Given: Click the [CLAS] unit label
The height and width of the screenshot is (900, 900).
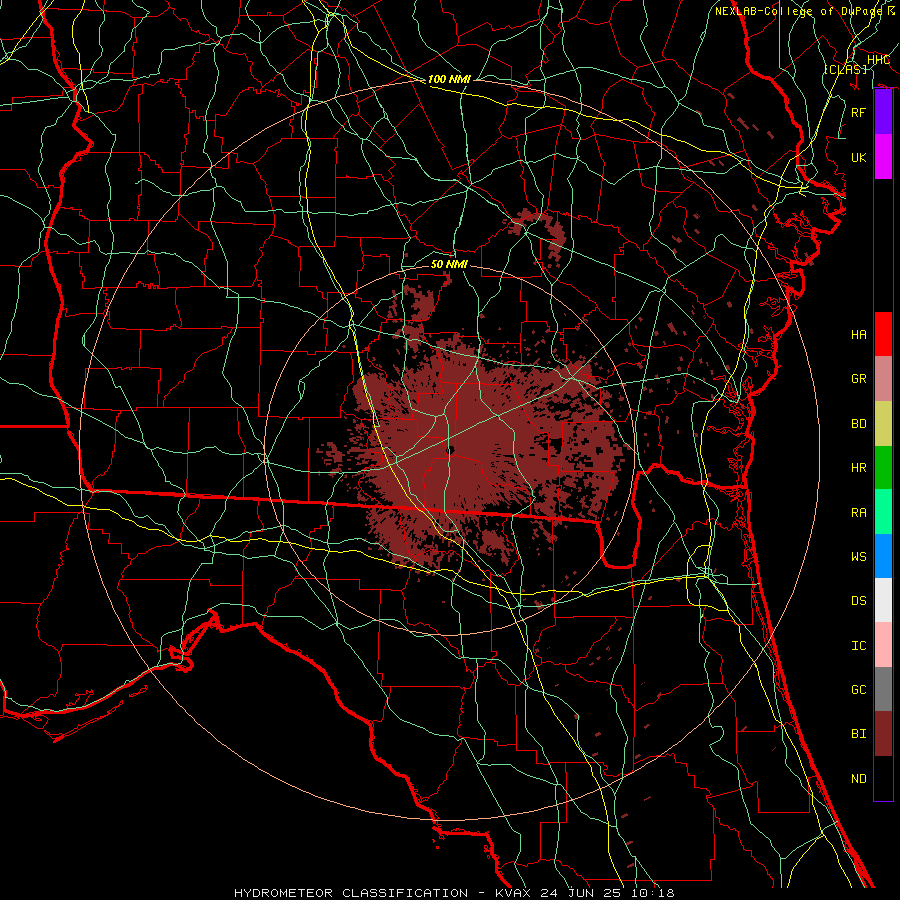Looking at the screenshot, I should (x=845, y=70).
